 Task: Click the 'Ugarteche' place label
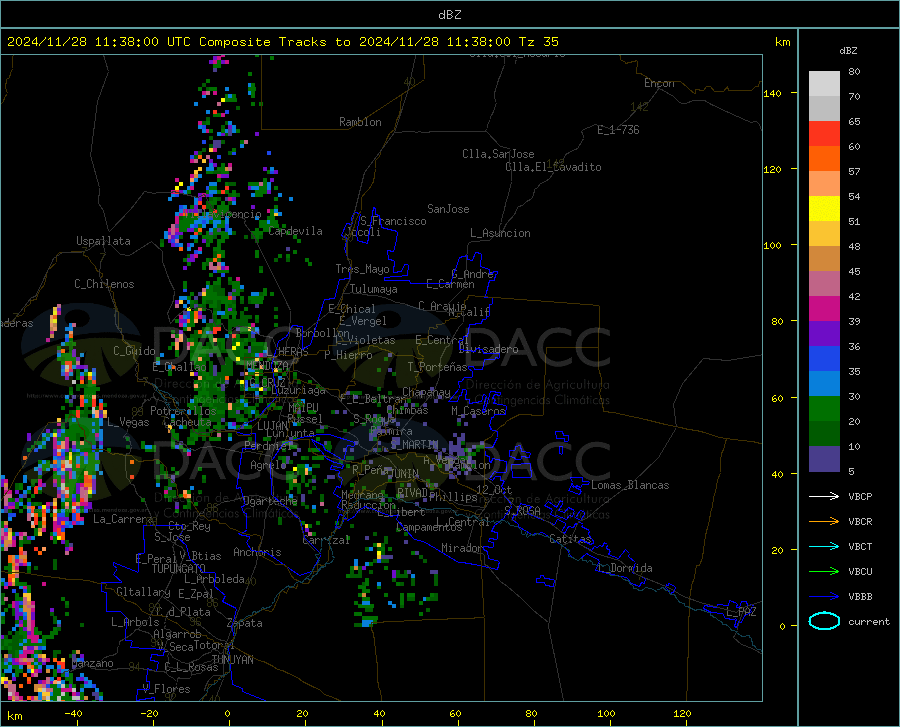tap(270, 501)
